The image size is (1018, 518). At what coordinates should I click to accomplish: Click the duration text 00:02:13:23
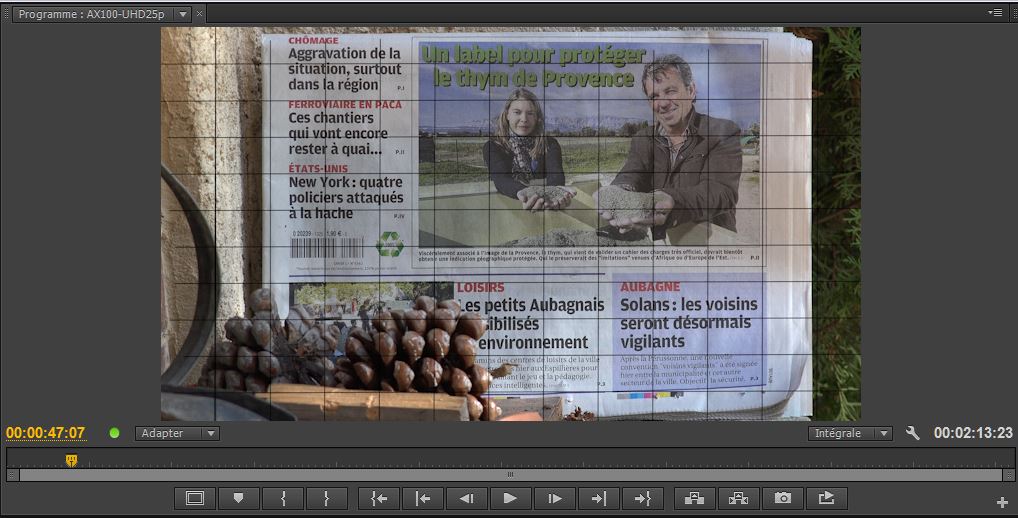973,433
